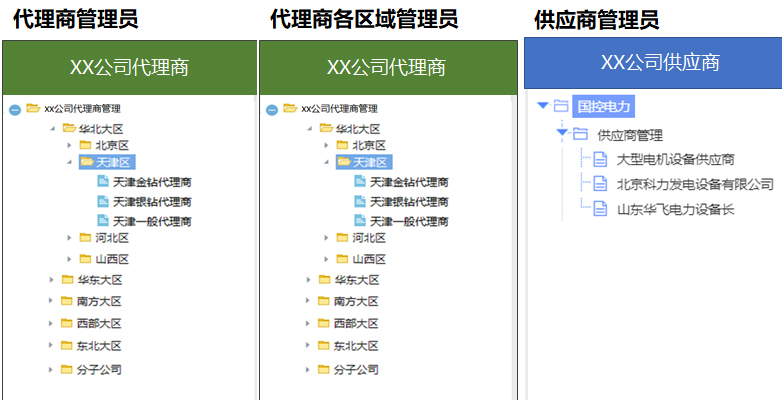This screenshot has height=400, width=782.
Task: Expand 华东大区 arrow in the middle tree
Action: tap(309, 280)
